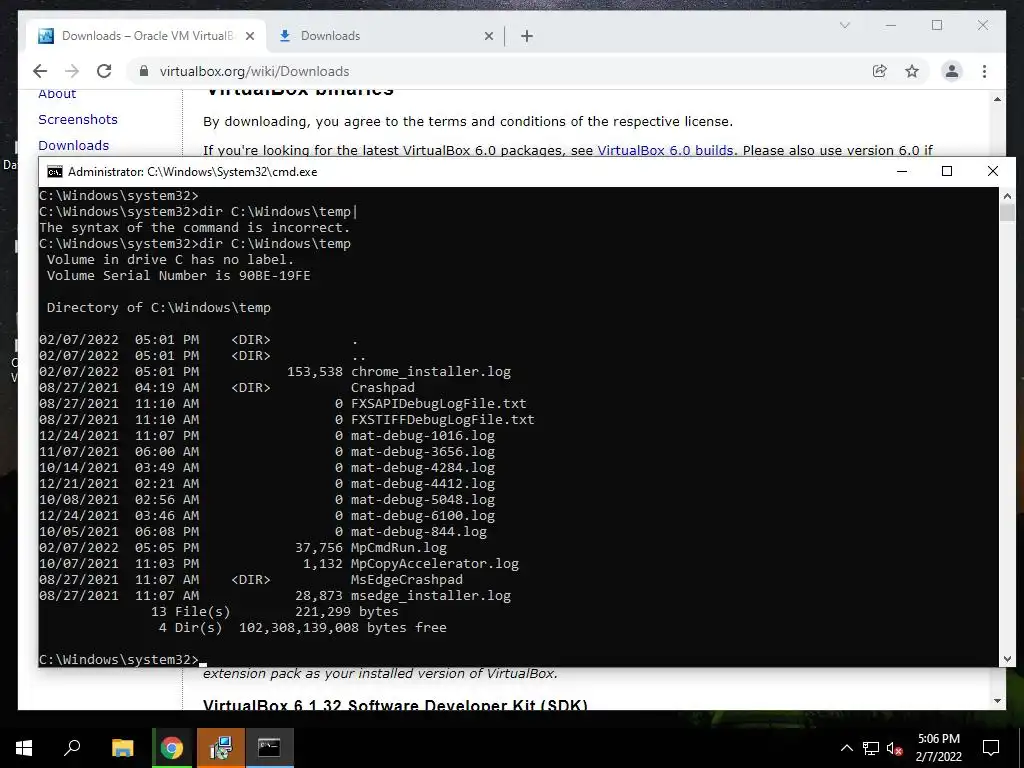Close the second Downloads tab
Viewport: 1024px width, 768px height.
click(x=488, y=36)
